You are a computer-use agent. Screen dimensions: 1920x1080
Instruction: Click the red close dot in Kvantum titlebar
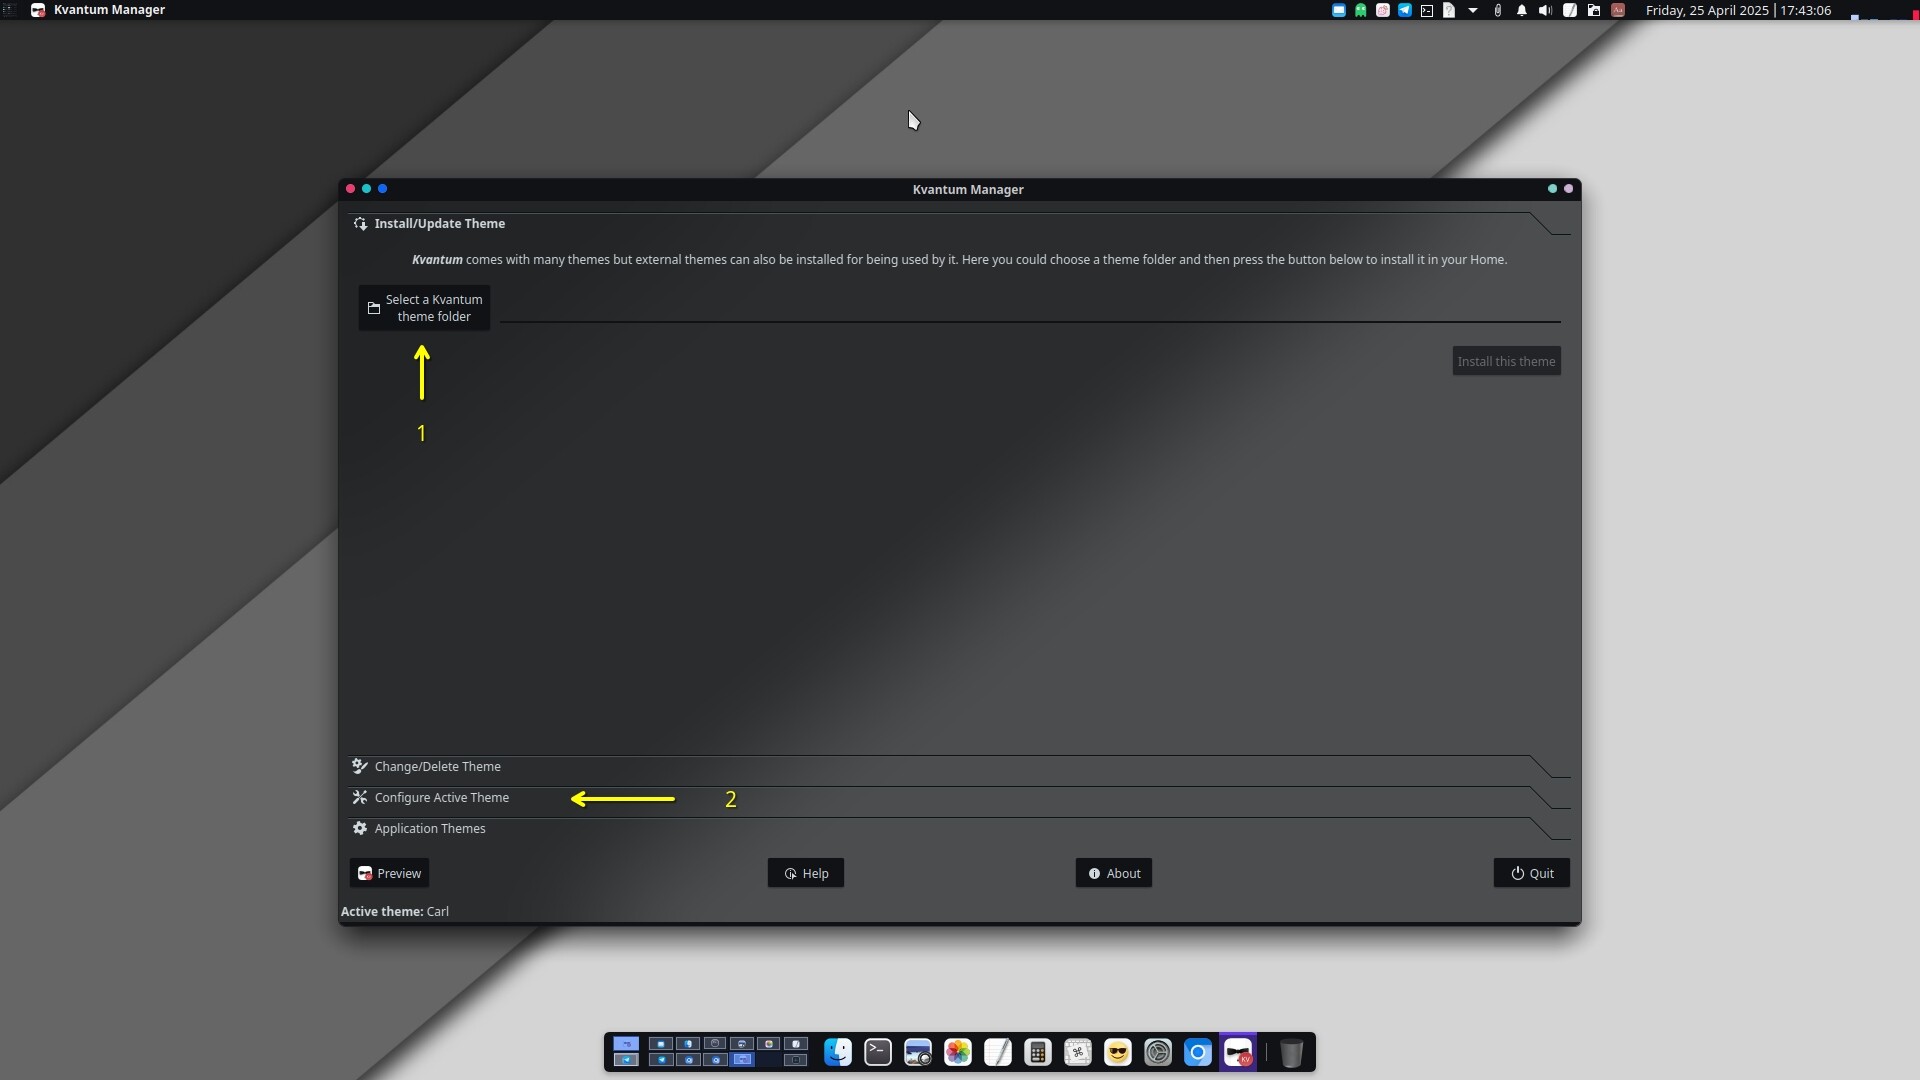[x=350, y=189]
